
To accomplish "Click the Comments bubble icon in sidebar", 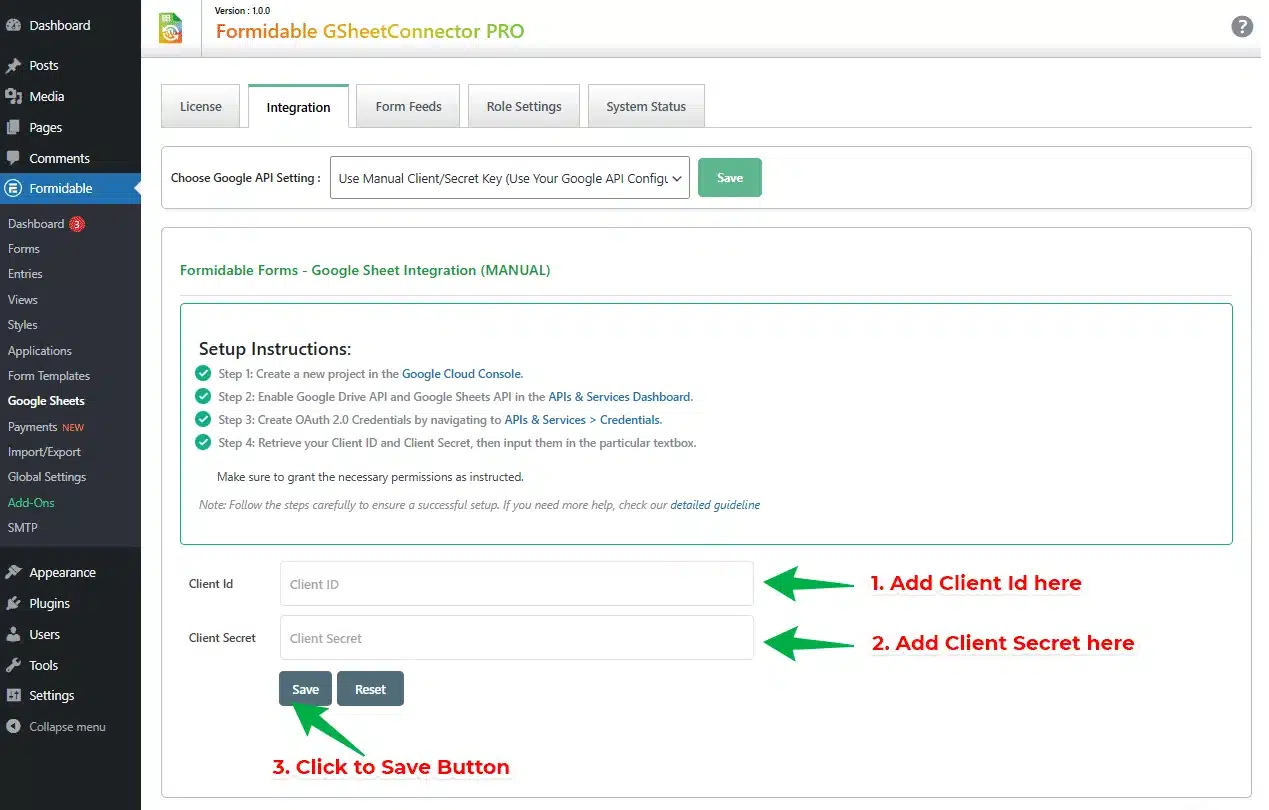I will [x=14, y=159].
